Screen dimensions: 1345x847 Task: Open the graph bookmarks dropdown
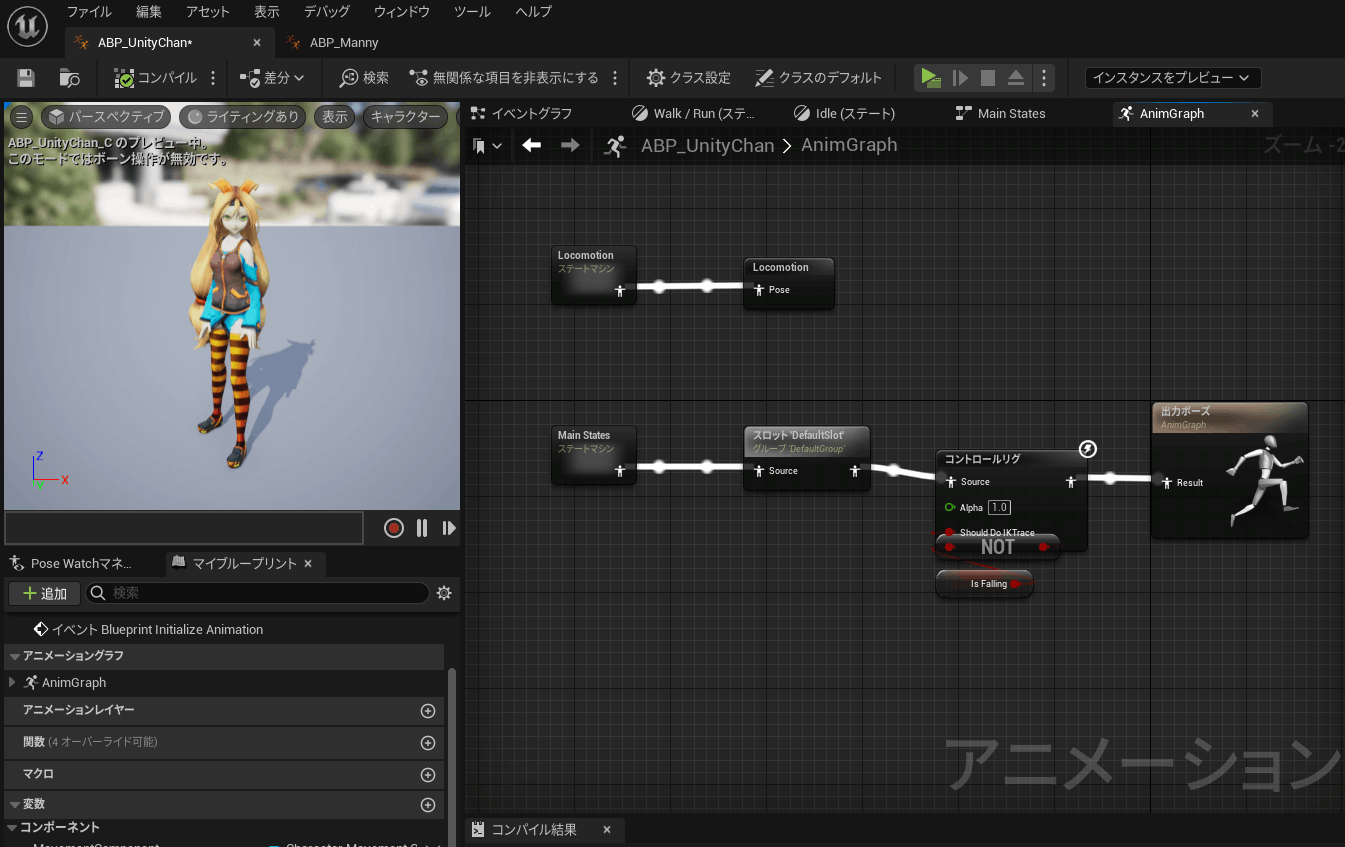coord(488,146)
